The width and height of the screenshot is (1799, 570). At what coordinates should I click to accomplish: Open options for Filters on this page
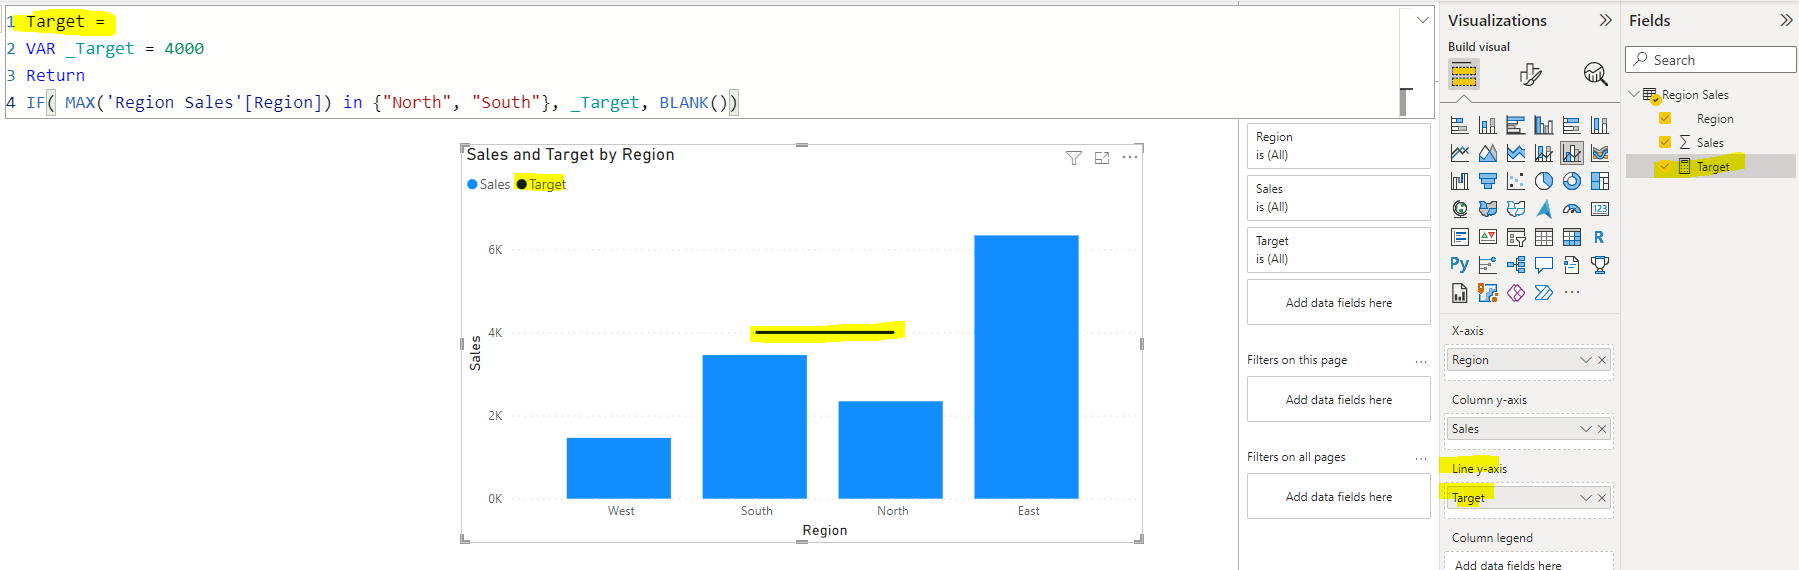pos(1420,361)
